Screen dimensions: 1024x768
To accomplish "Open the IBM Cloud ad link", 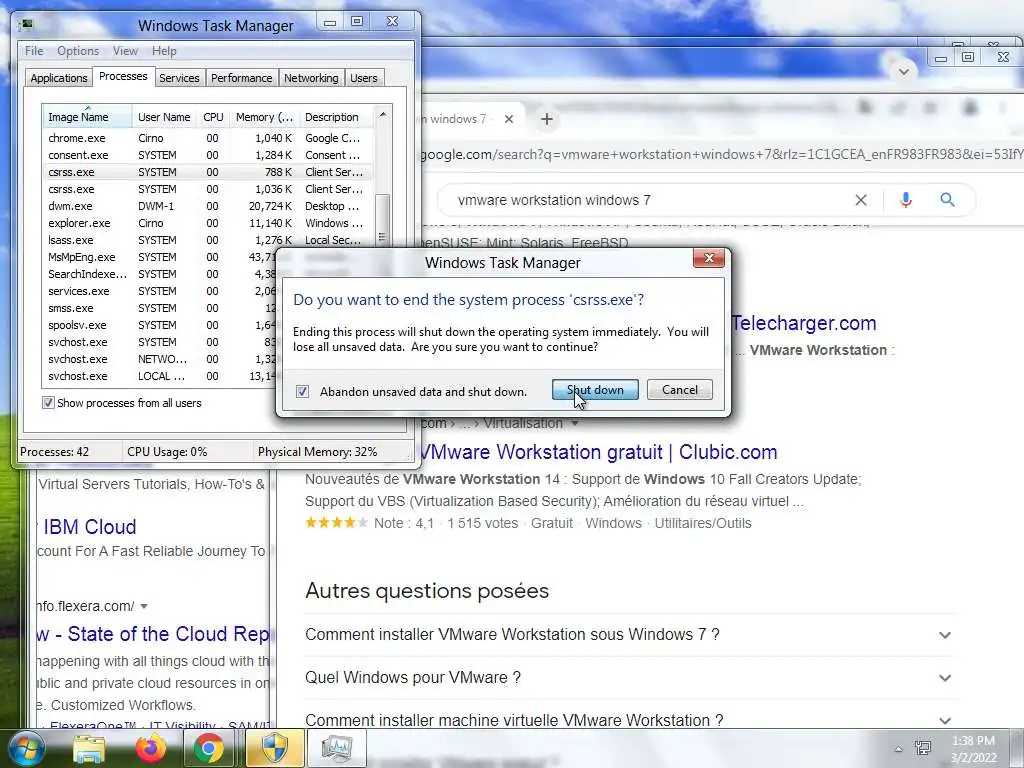I will click(89, 527).
